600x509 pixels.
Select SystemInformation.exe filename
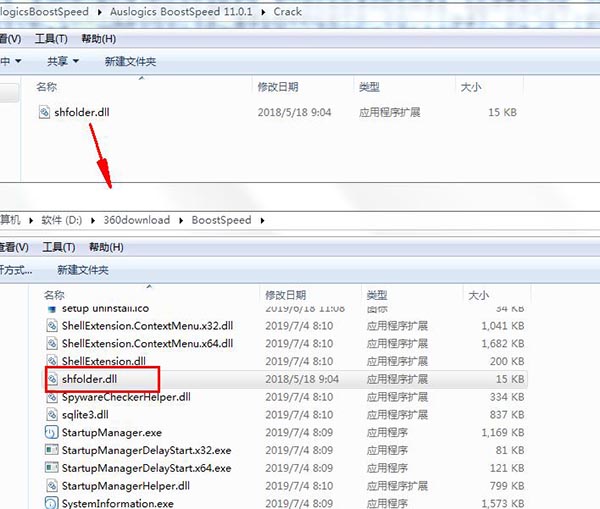pos(118,503)
